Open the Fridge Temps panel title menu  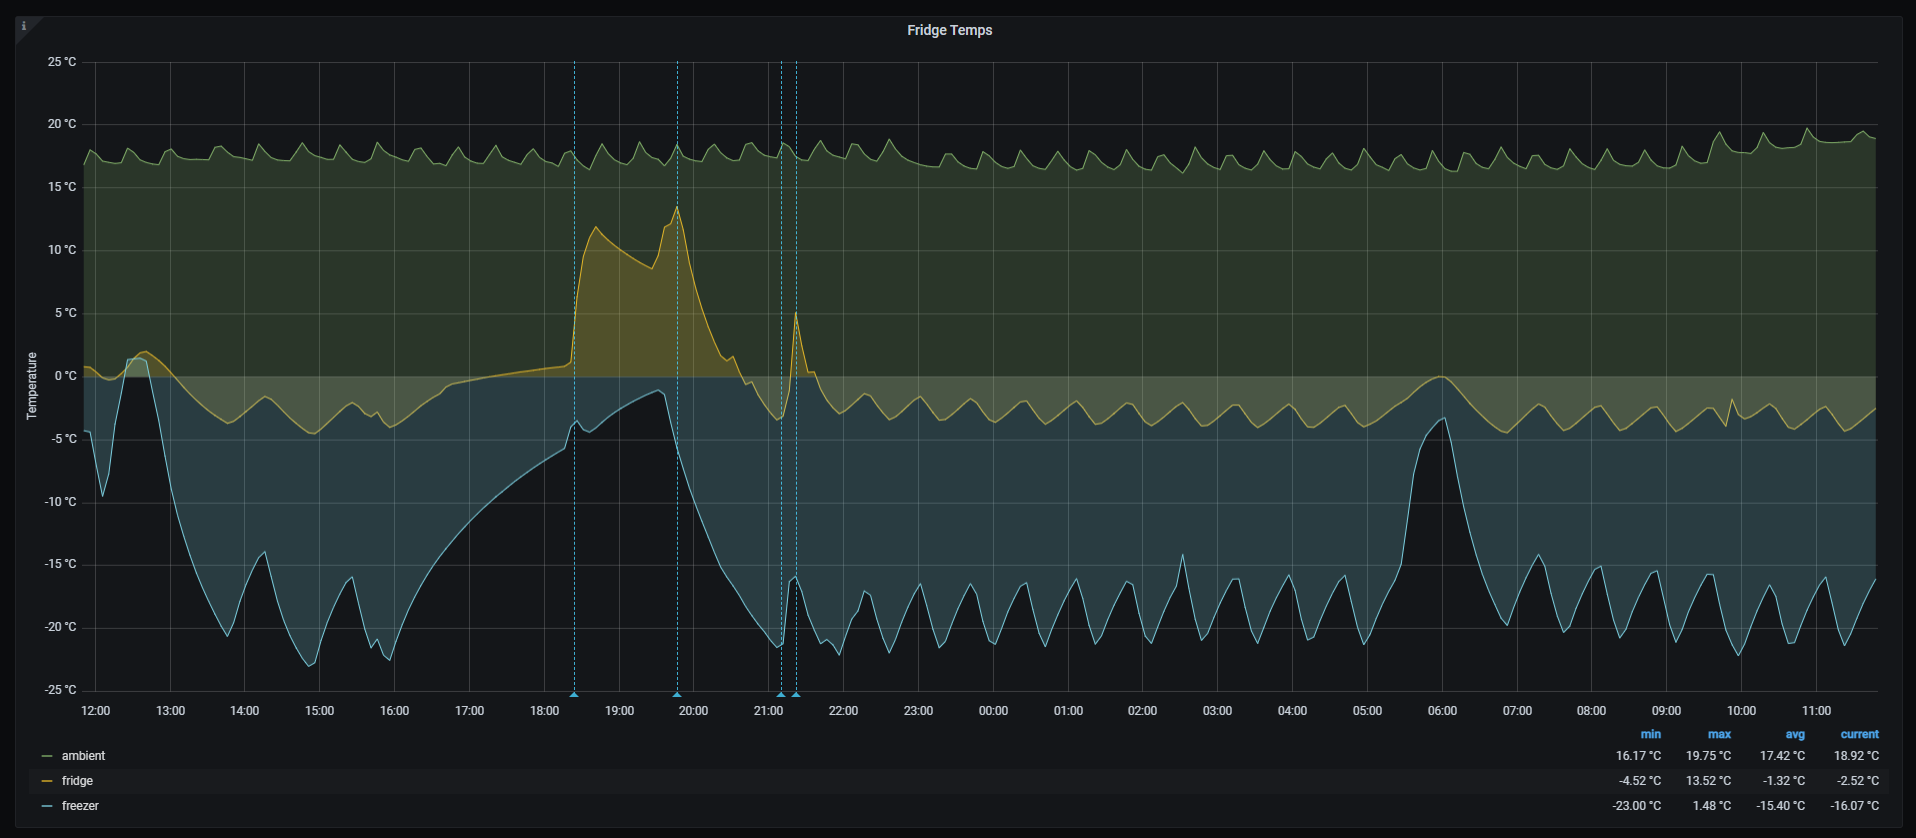949,30
